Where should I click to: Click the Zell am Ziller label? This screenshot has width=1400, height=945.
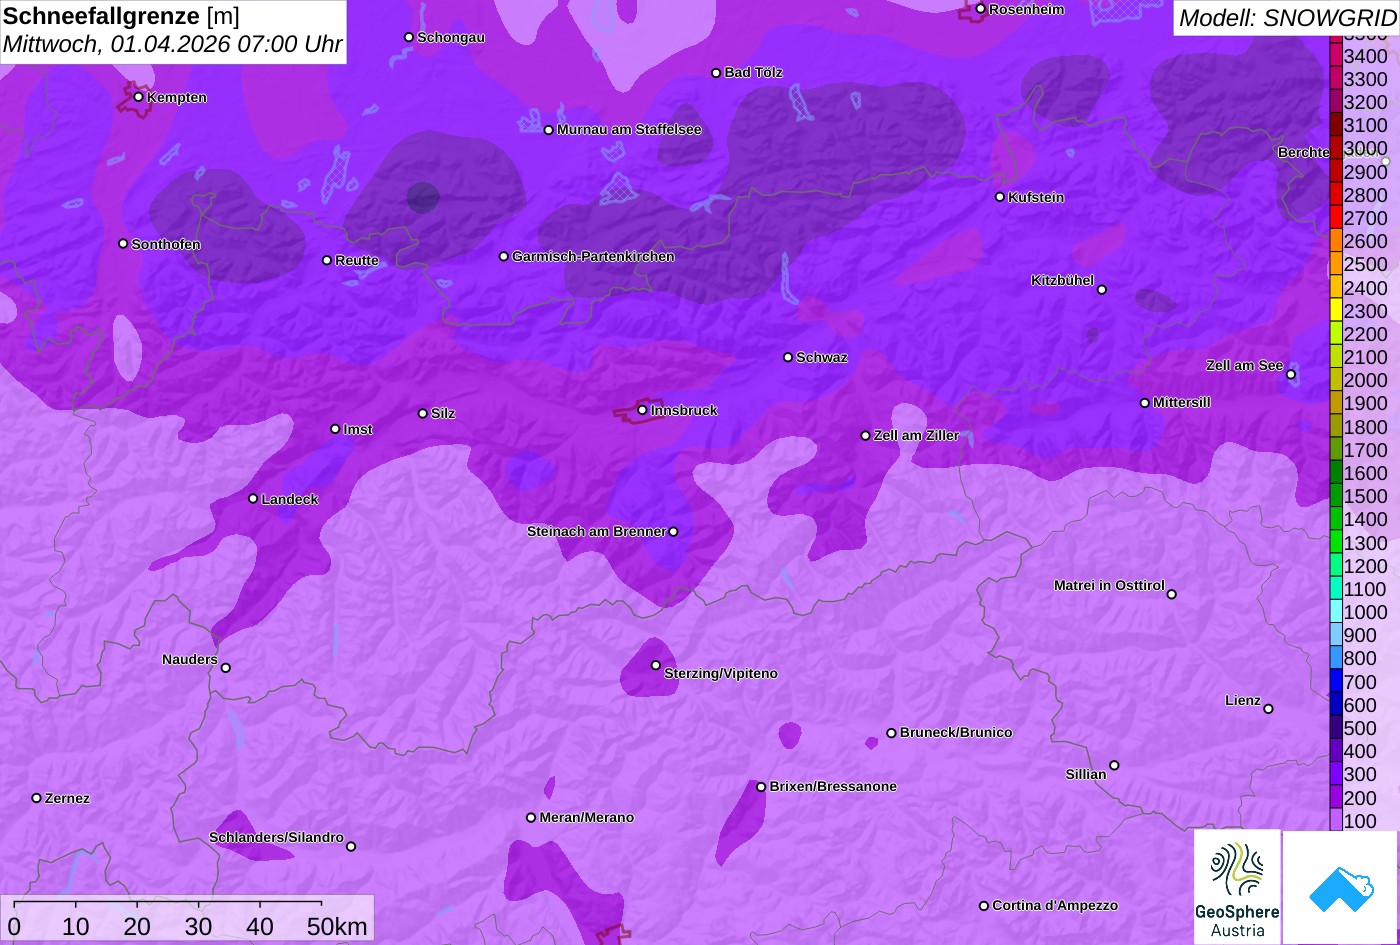coord(916,436)
